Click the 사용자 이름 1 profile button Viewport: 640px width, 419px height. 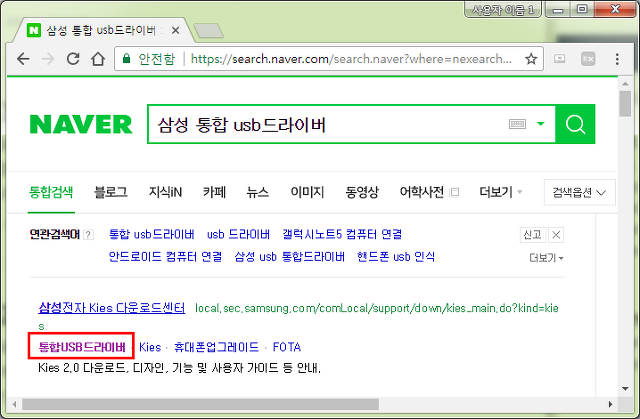(503, 9)
